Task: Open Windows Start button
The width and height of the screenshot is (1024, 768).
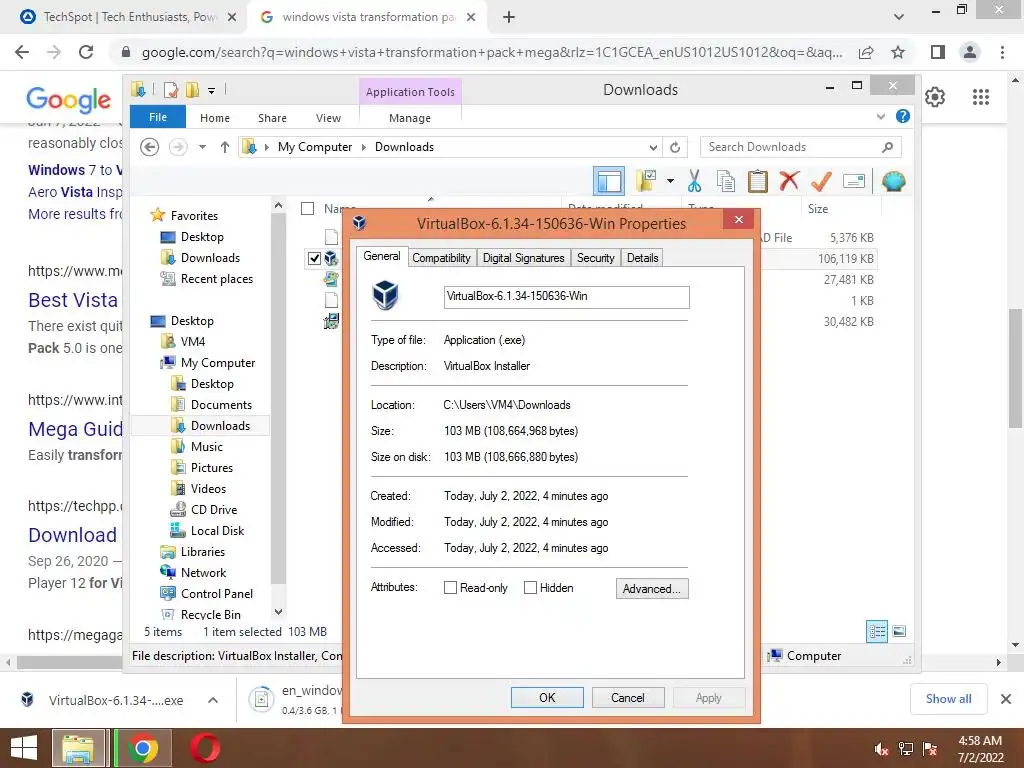Action: 24,748
